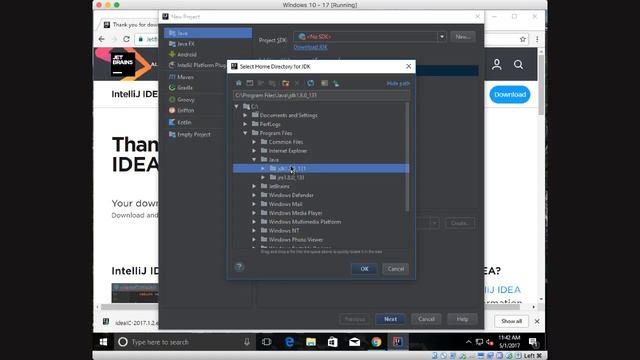
Task: Expand the Common Files folder
Action: point(254,142)
